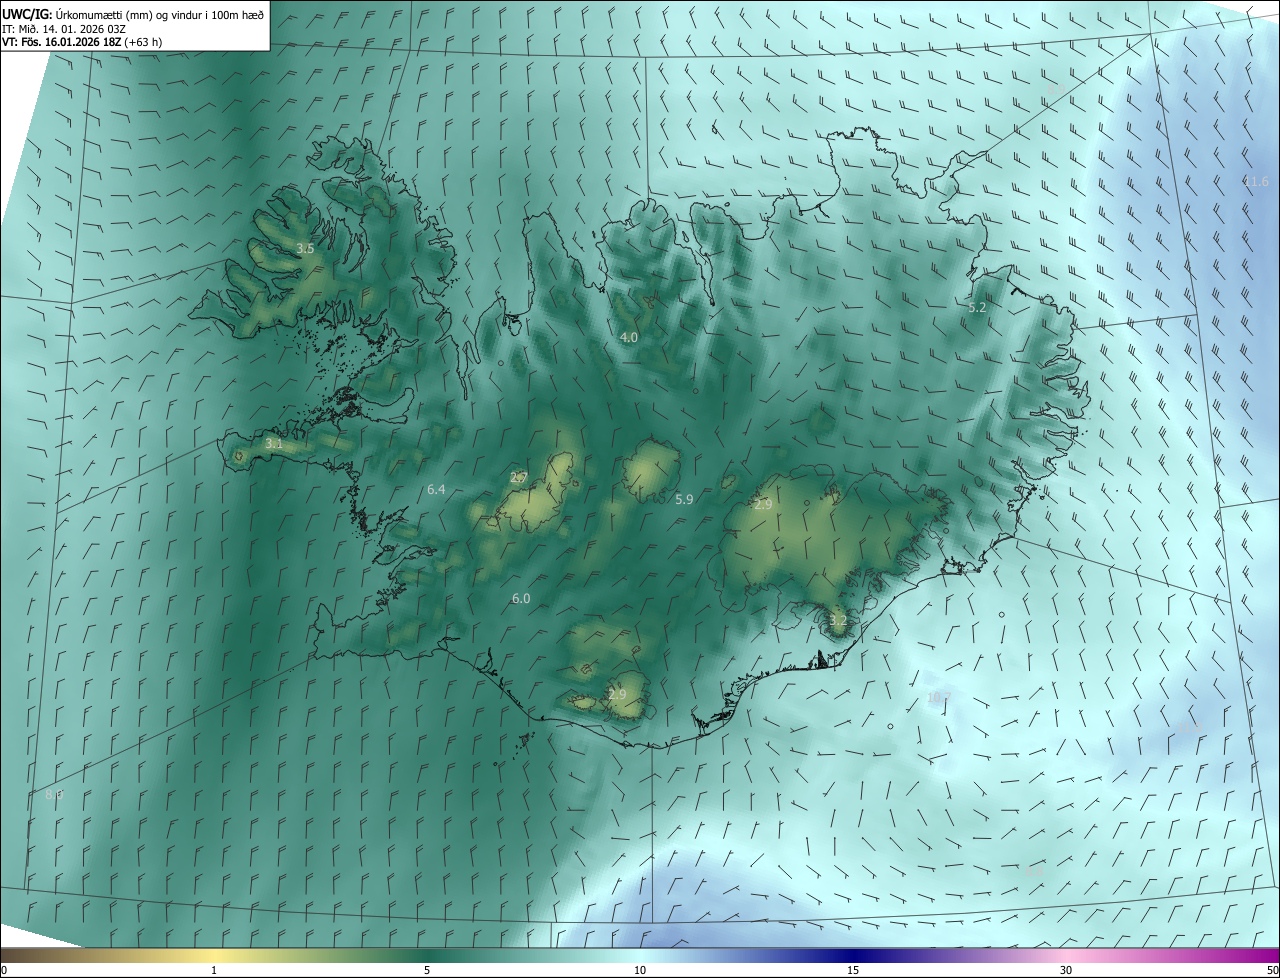Select the valid time line 'VT: Fös. 16.01.2026 18Z (+63 h)'
The image size is (1280, 978).
pyautogui.click(x=82, y=42)
